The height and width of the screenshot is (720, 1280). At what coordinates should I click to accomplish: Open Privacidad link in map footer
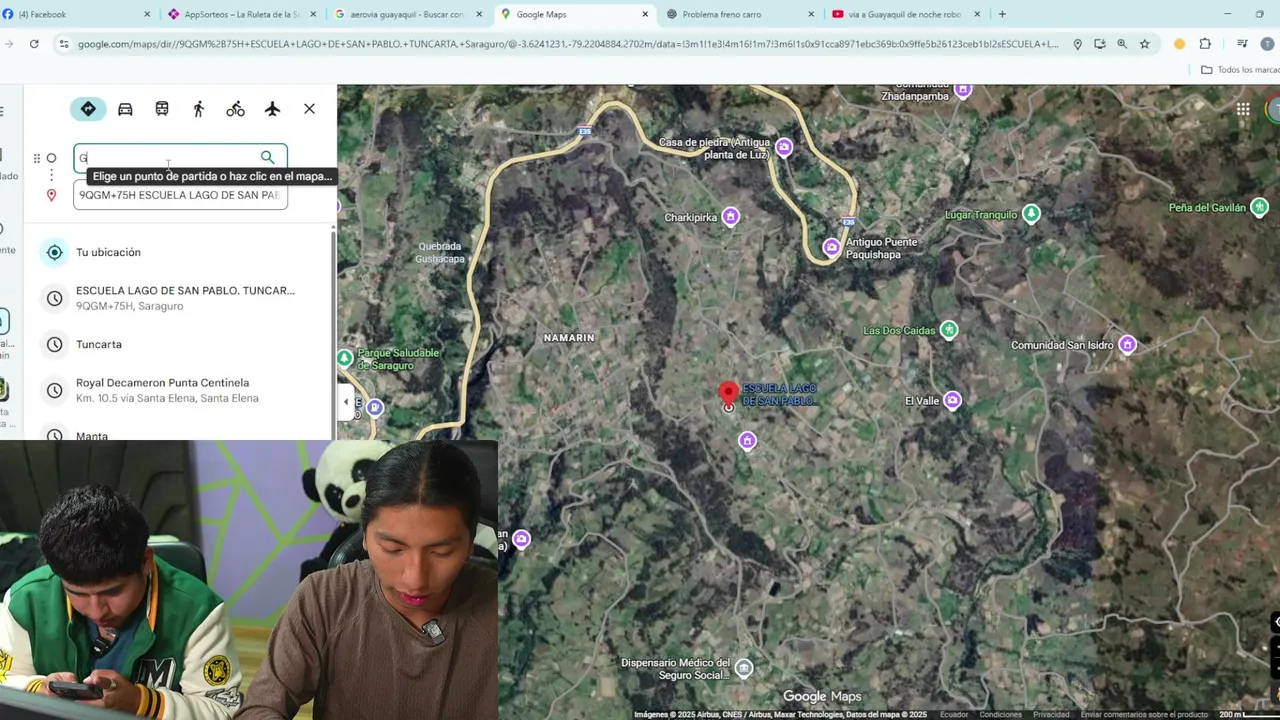point(1051,714)
